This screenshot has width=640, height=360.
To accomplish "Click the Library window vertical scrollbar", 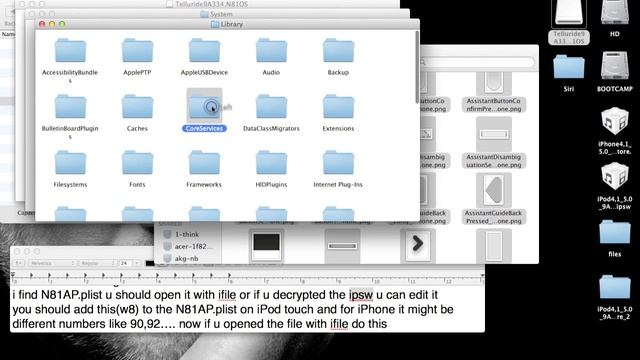I will click(x=417, y=67).
